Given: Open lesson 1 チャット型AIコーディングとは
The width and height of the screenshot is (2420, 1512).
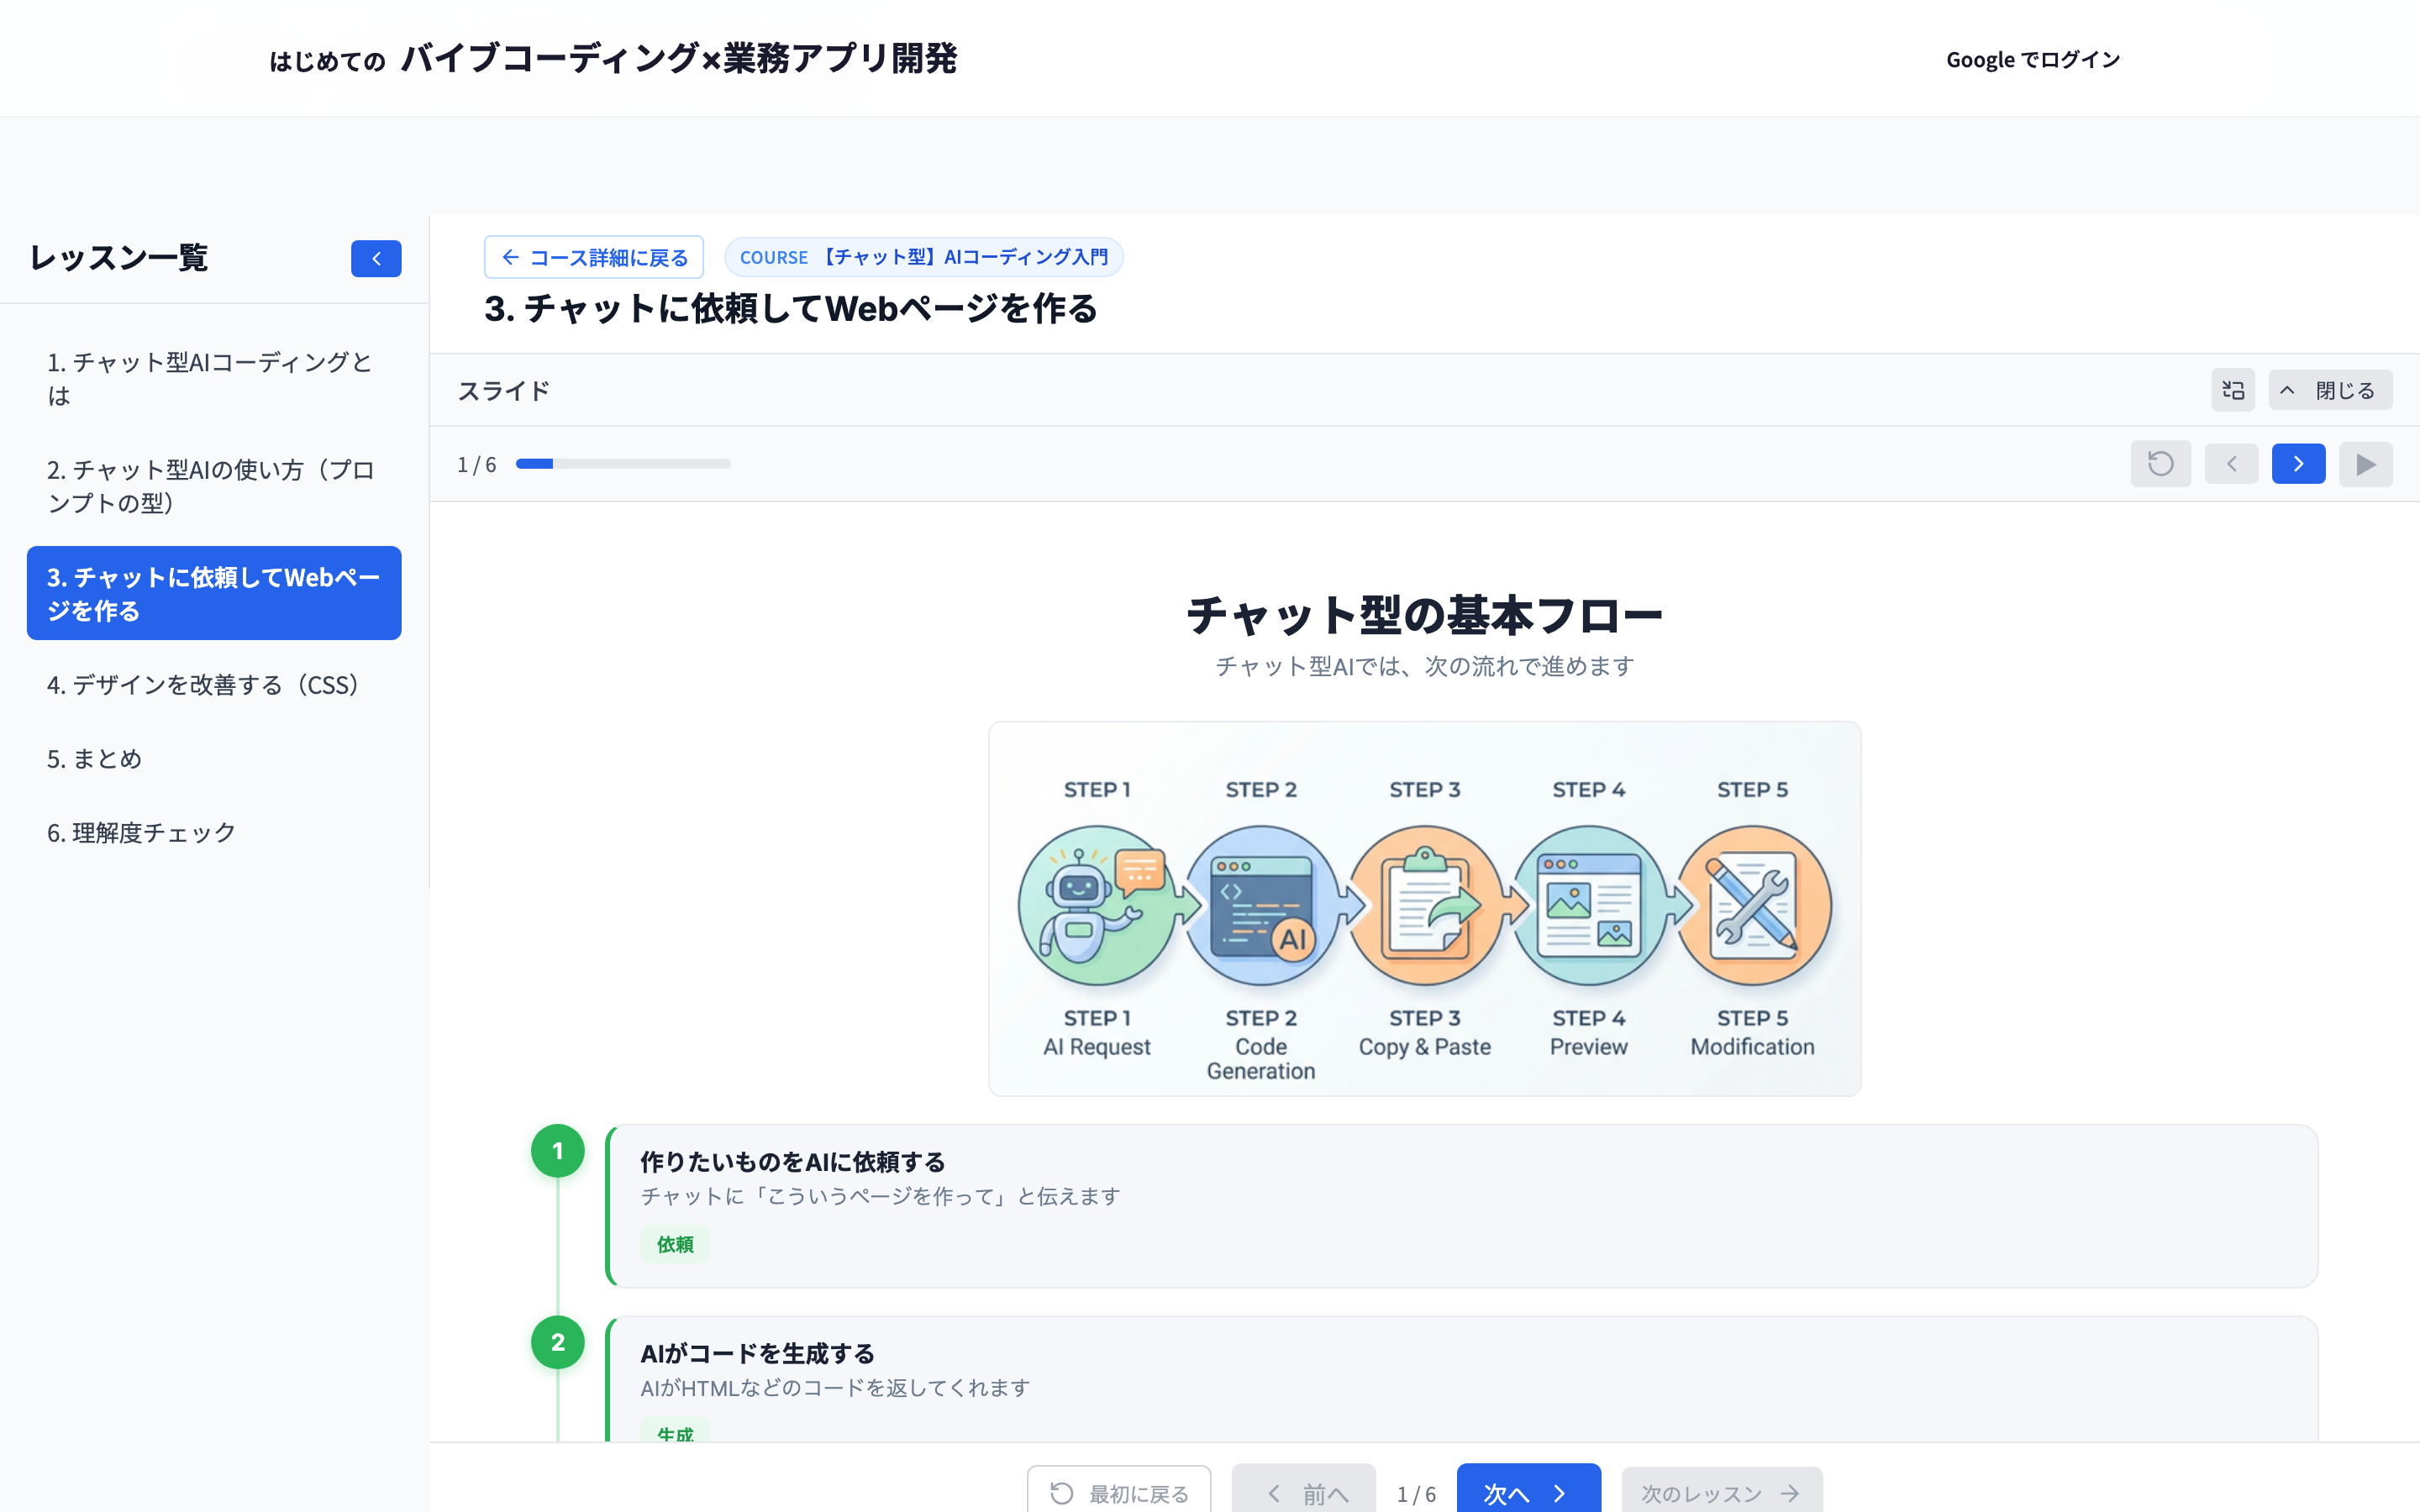Looking at the screenshot, I should 214,378.
